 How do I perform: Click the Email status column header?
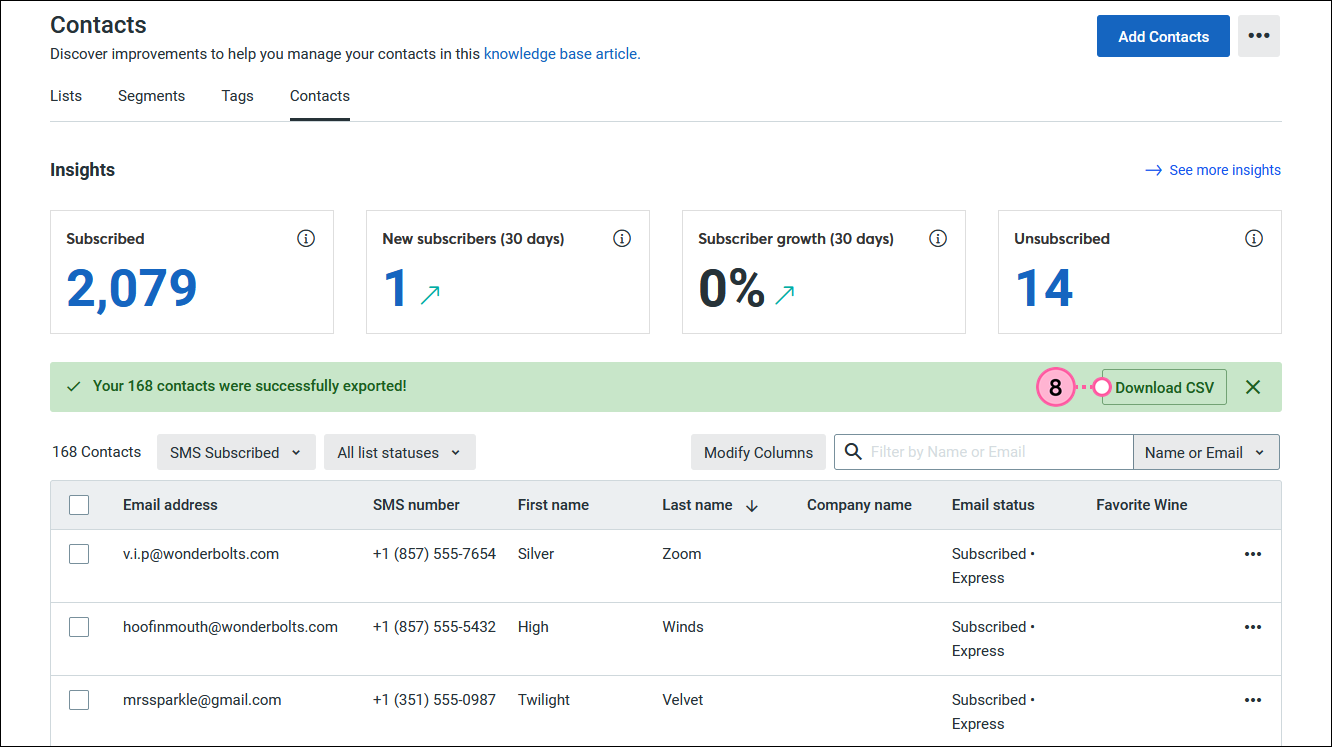[993, 505]
